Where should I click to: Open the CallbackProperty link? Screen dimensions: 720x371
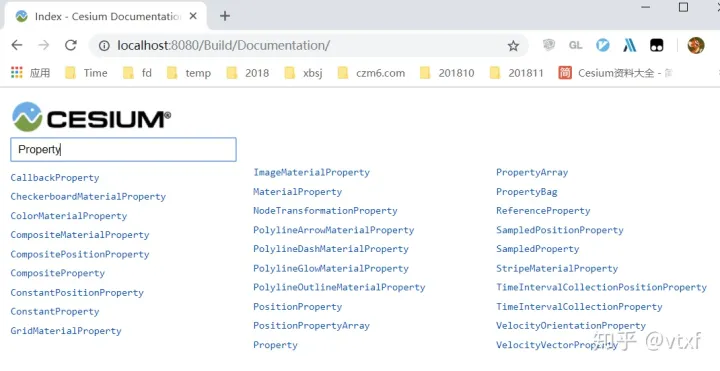point(55,178)
